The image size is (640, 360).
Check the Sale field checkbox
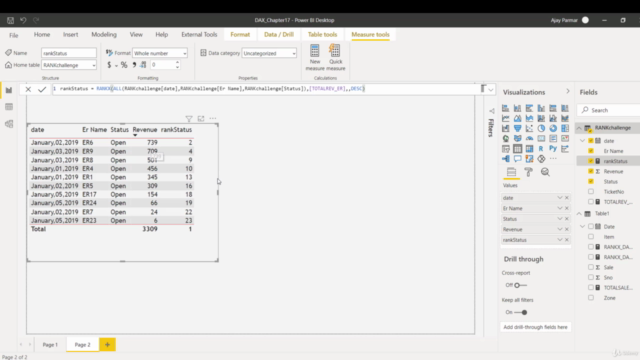pyautogui.click(x=591, y=267)
